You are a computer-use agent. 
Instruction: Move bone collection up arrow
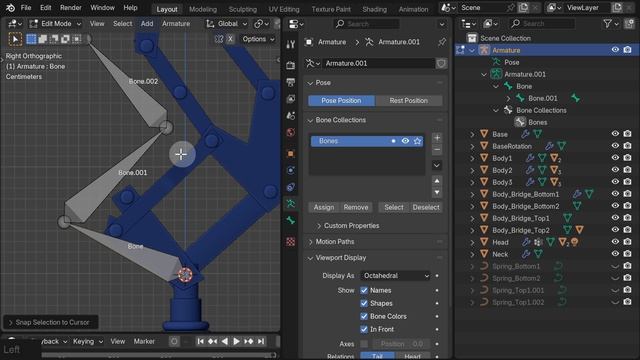(x=437, y=181)
